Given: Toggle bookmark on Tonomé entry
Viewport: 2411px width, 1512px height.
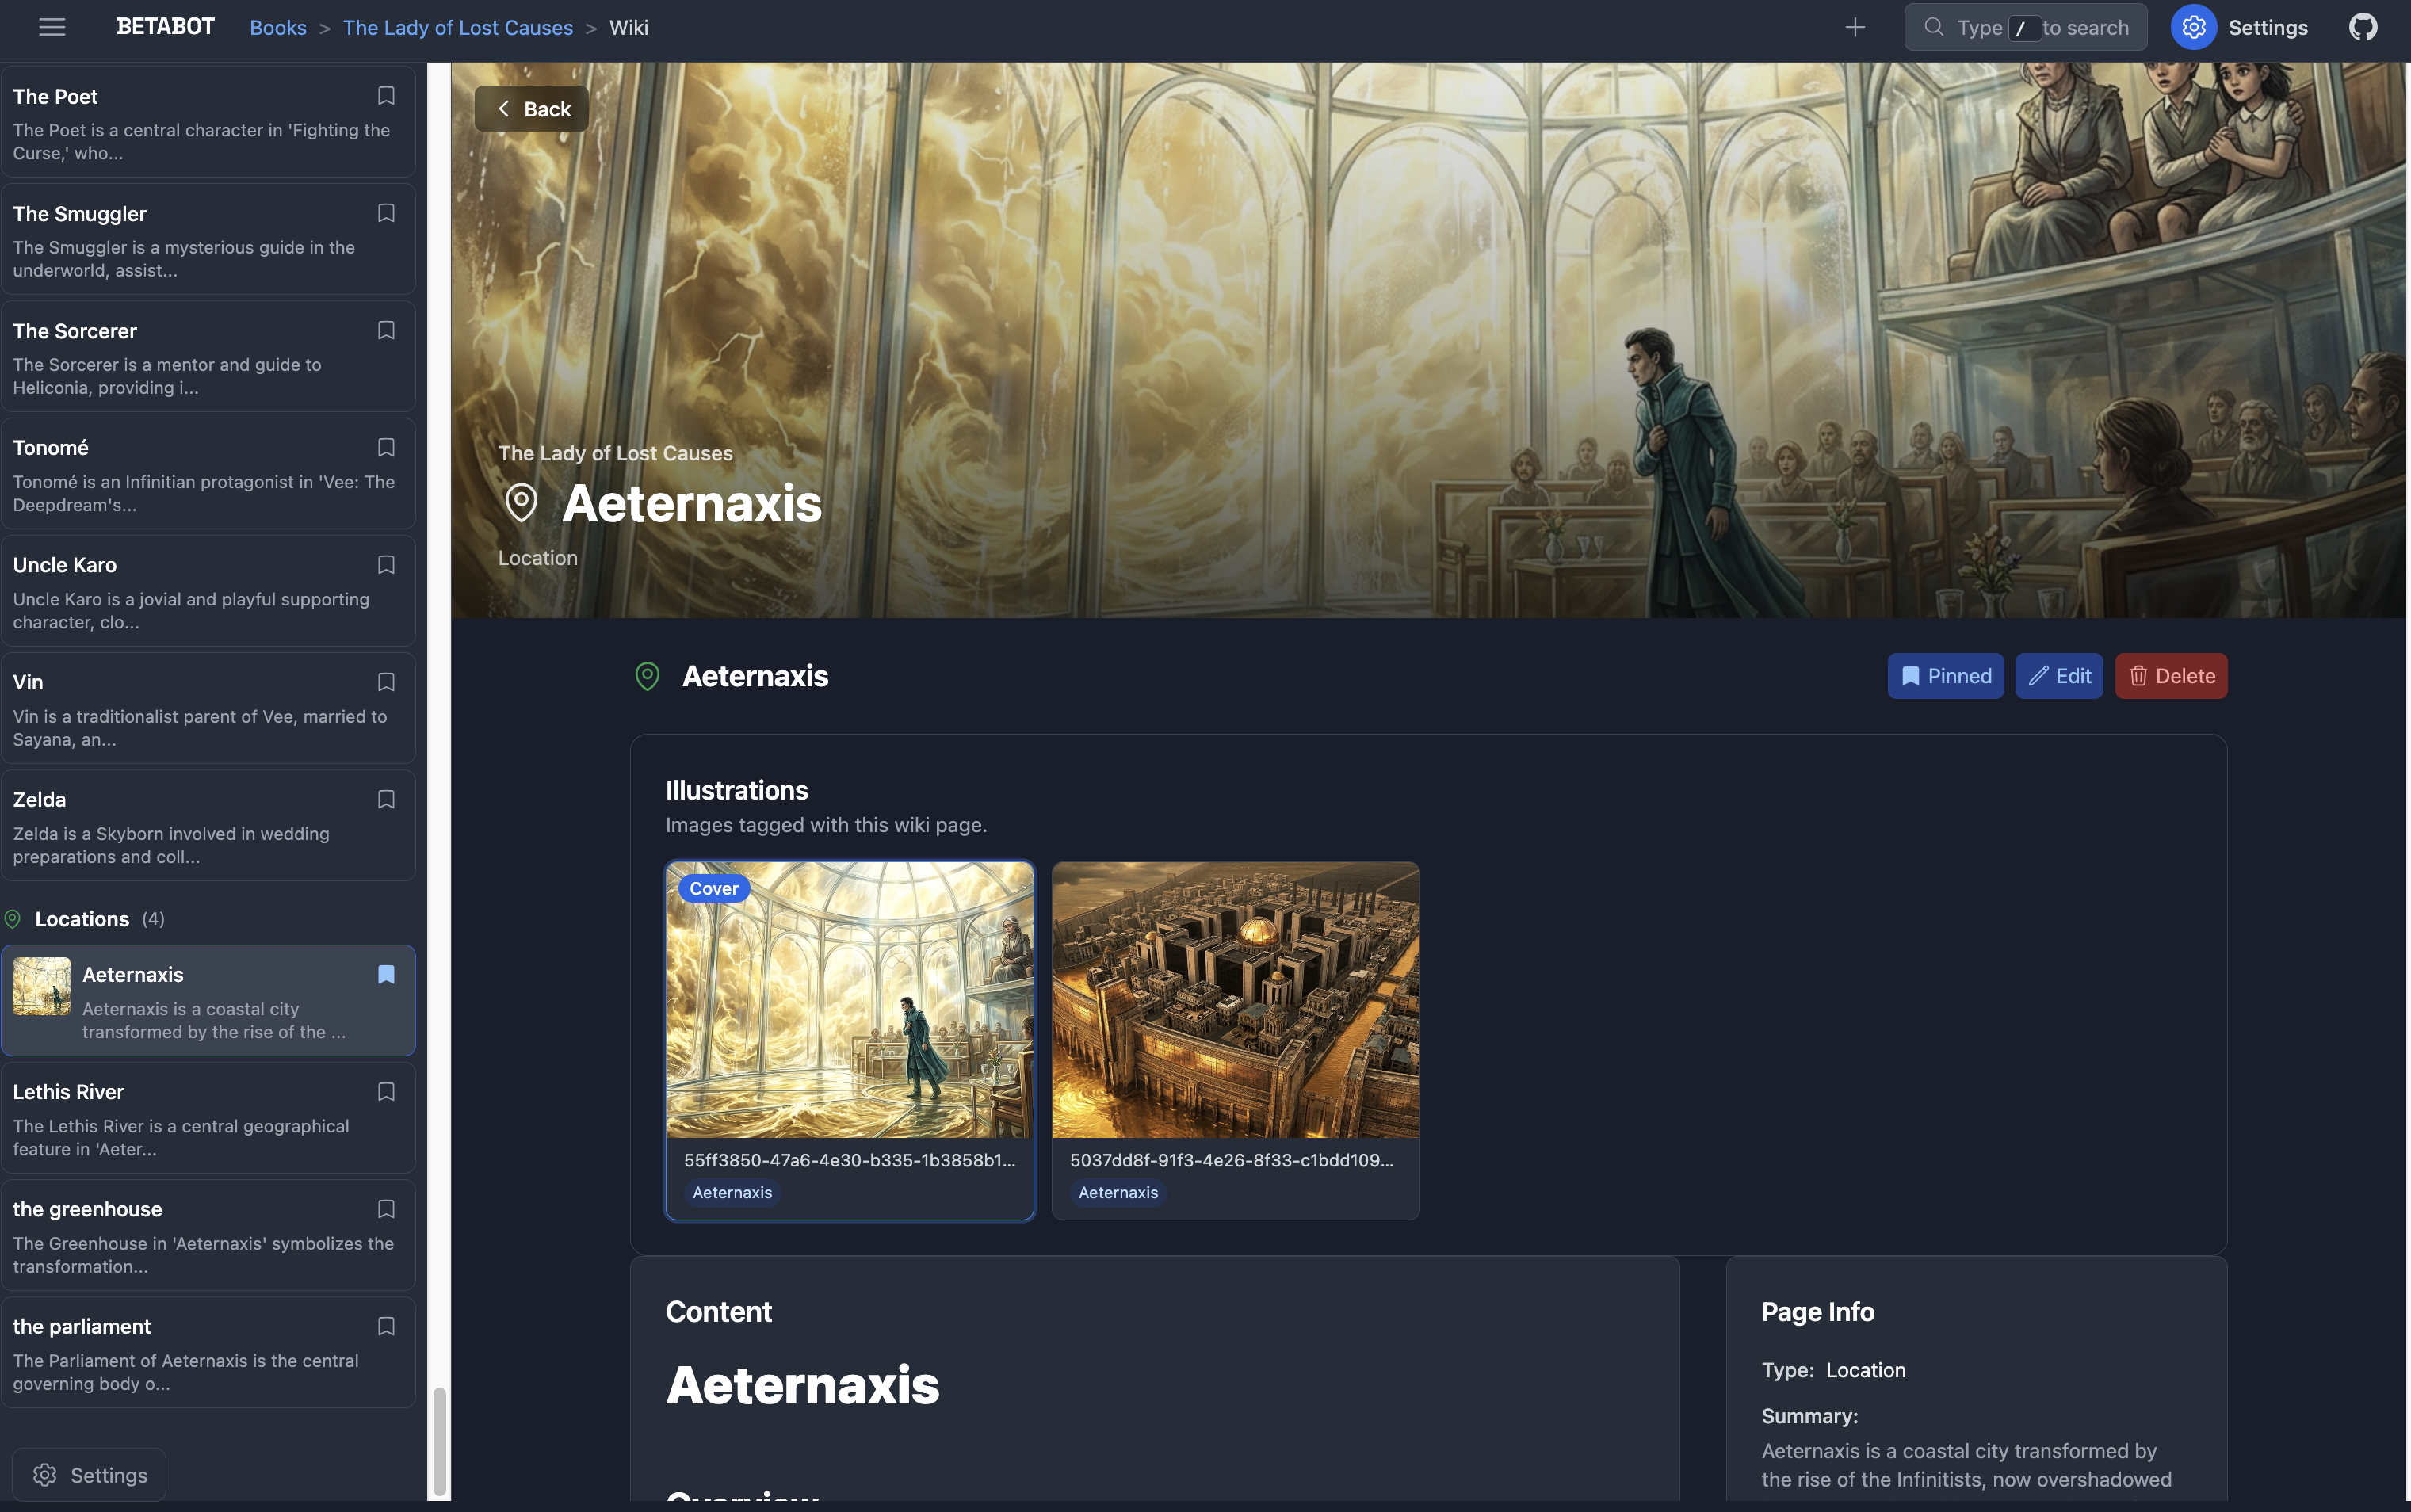Looking at the screenshot, I should (386, 447).
